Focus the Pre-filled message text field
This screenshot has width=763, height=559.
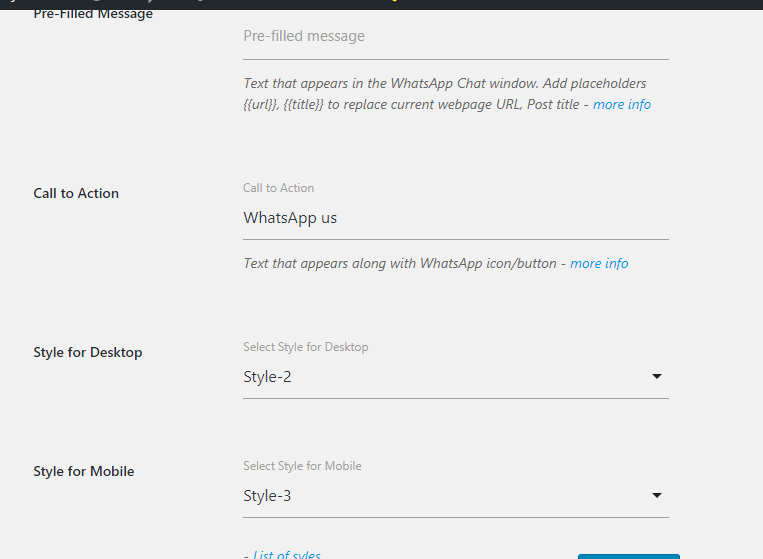tap(455, 37)
